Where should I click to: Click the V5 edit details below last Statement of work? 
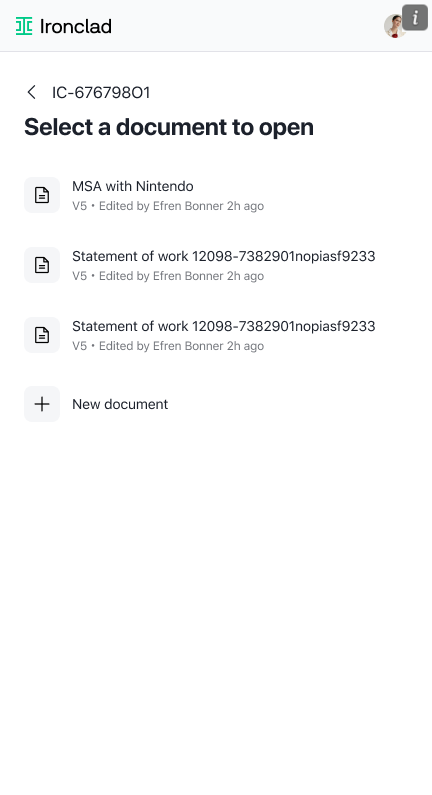pos(168,346)
